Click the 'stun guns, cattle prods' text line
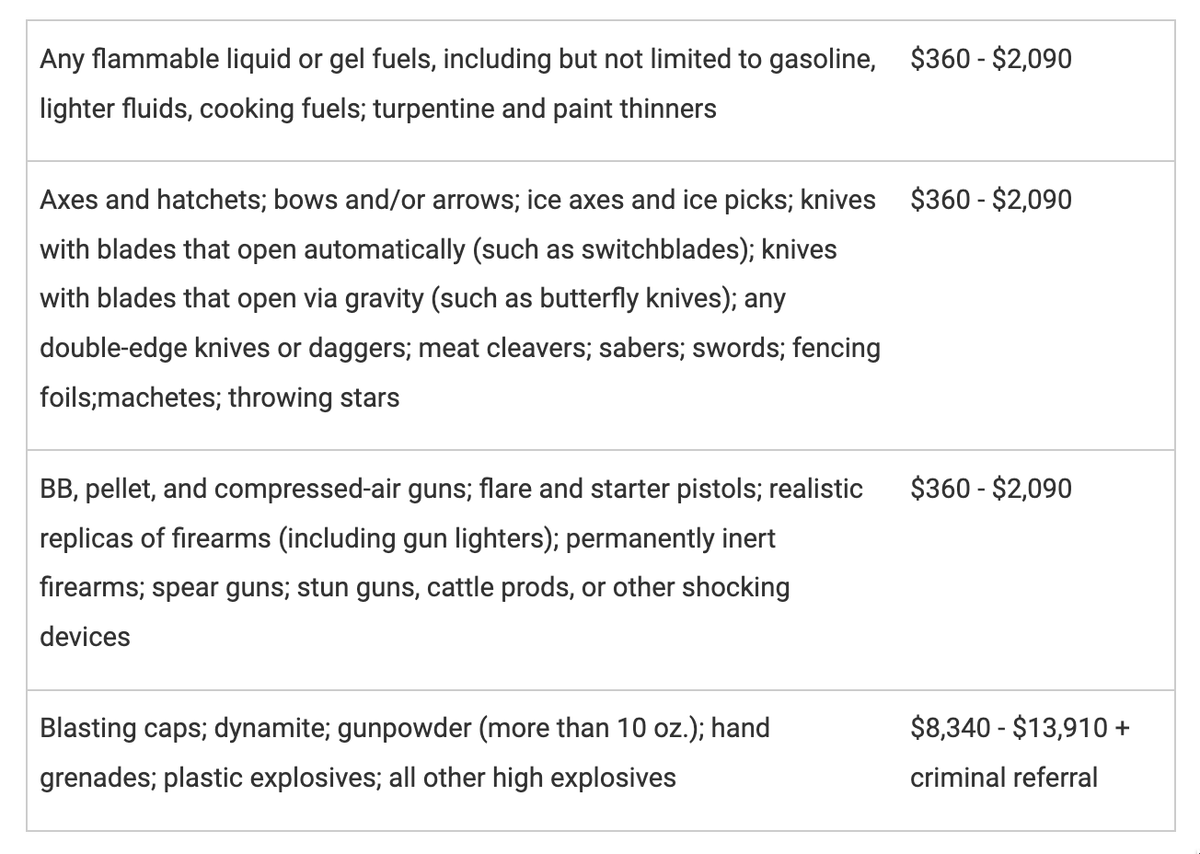This screenshot has height=854, width=1200. 414,587
